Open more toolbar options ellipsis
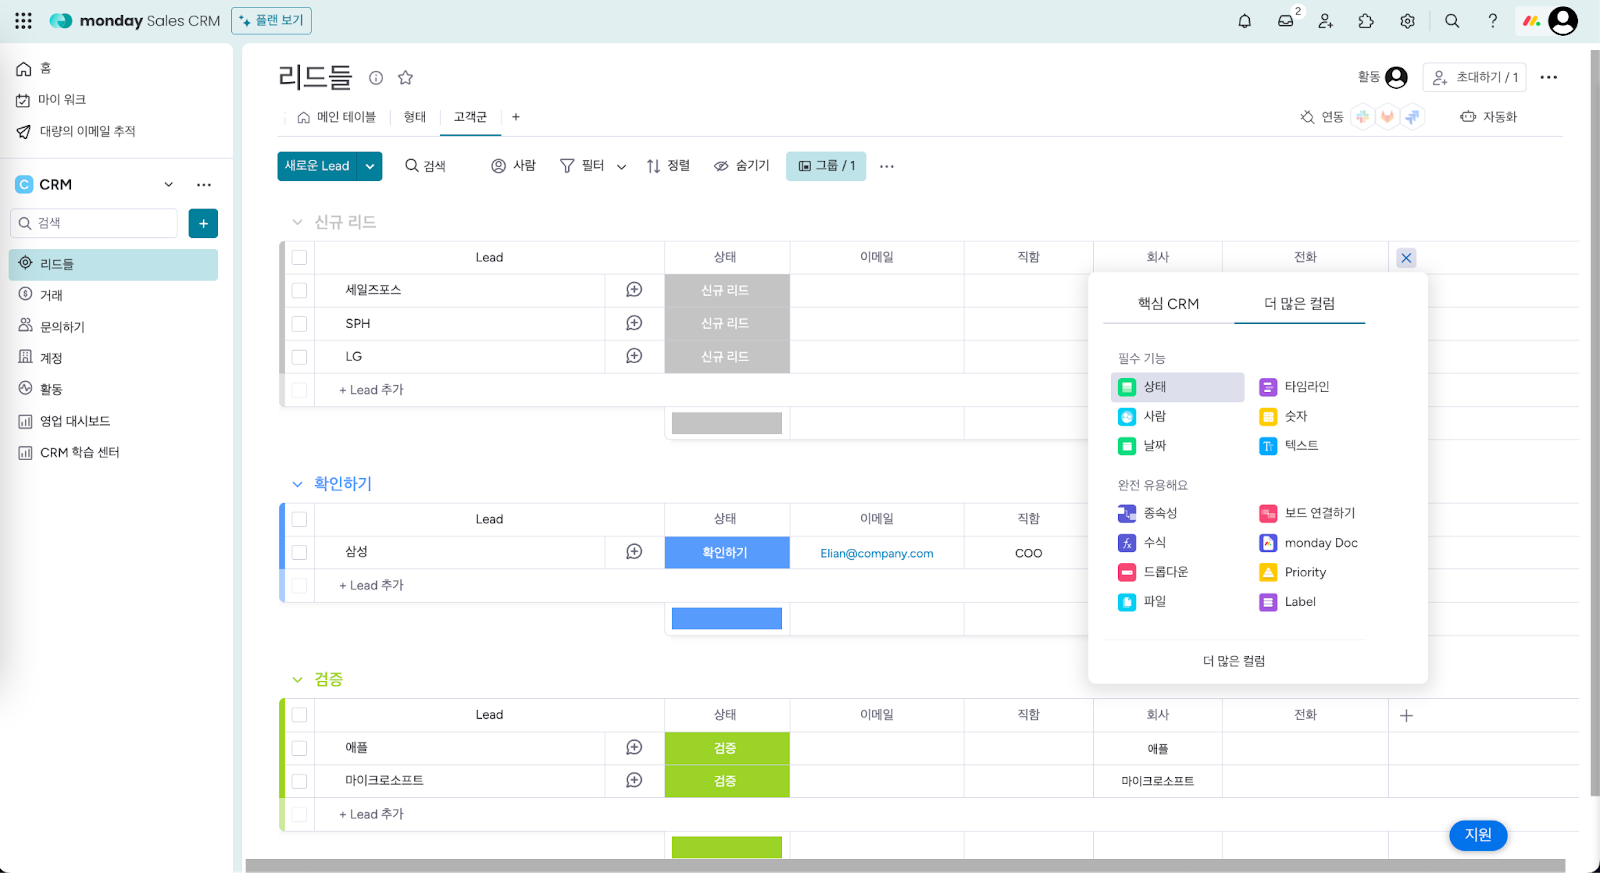1600x873 pixels. tap(887, 166)
